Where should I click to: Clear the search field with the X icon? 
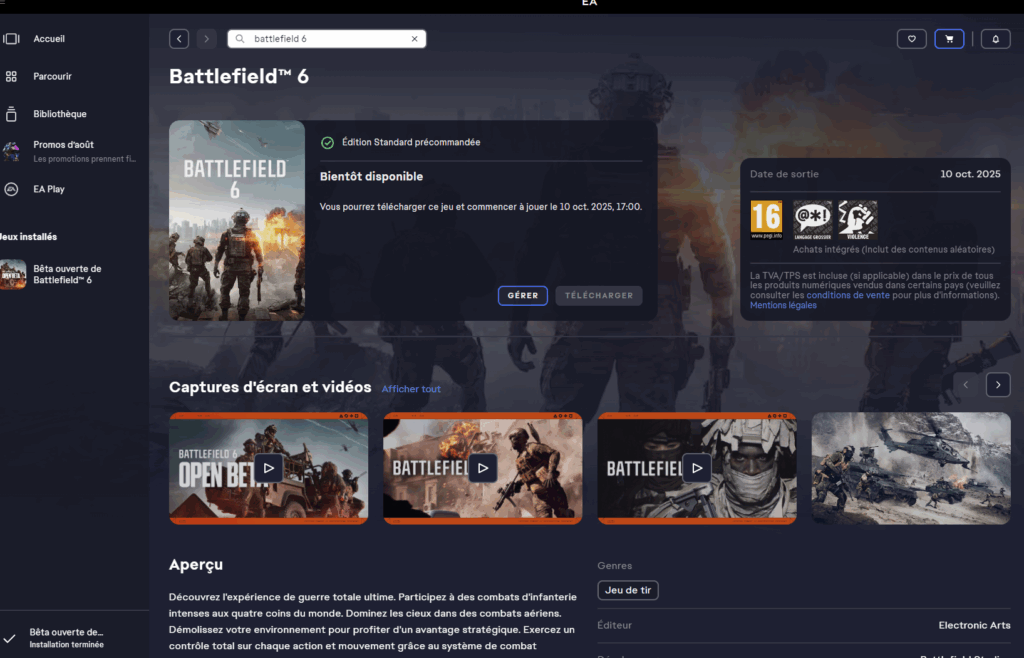click(x=415, y=39)
